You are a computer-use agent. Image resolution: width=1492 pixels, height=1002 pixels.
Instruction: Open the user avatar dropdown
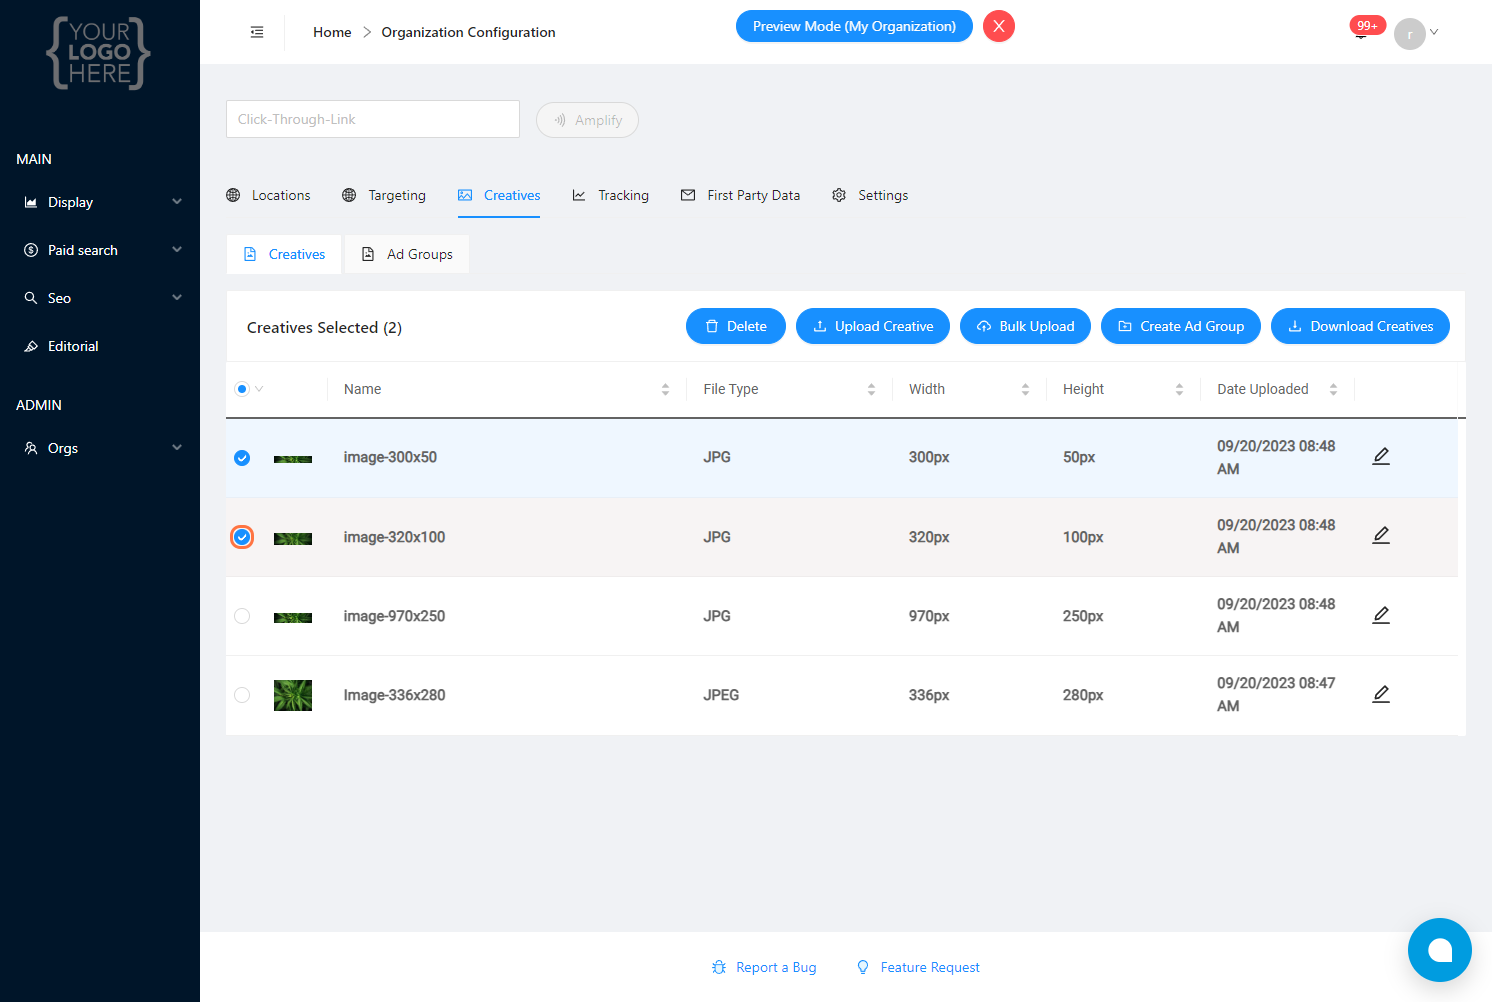(1416, 33)
